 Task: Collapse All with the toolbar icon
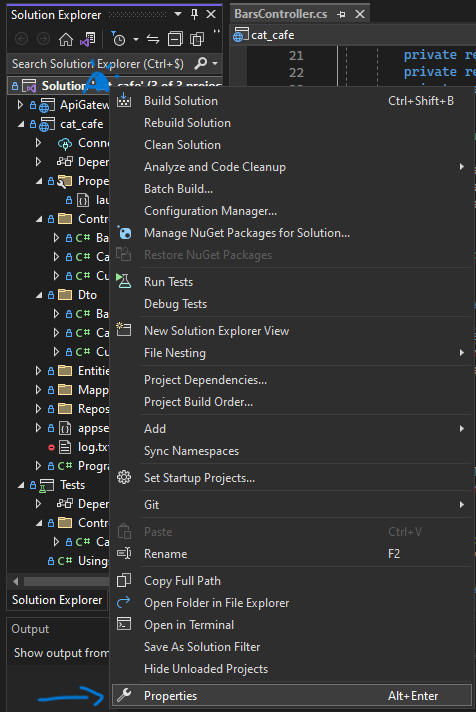point(175,40)
